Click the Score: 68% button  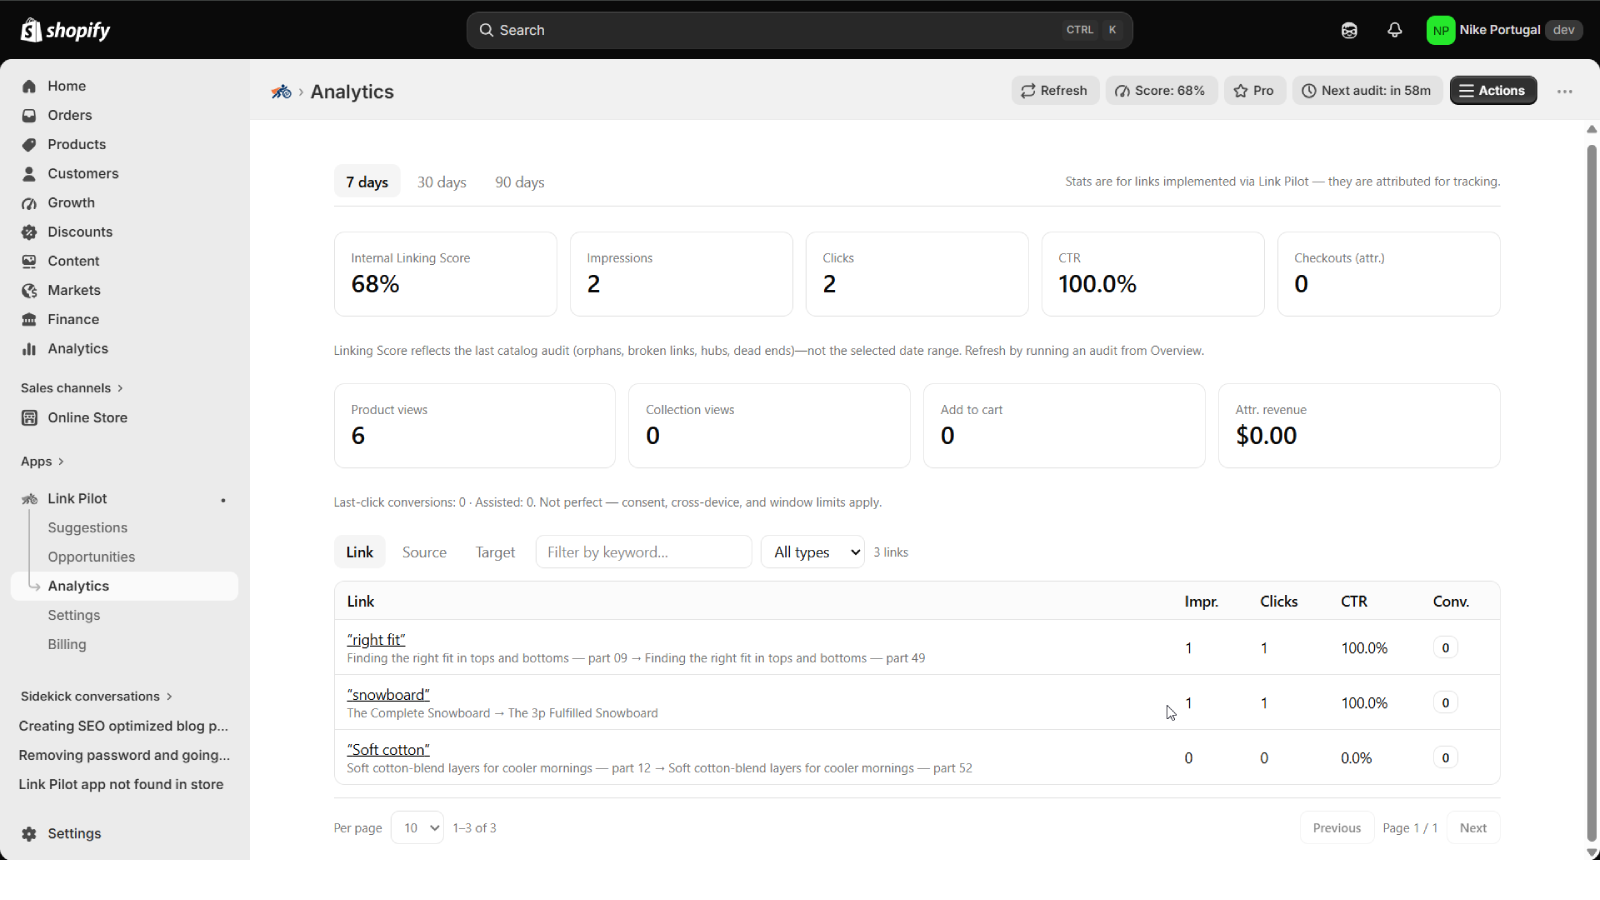coord(1161,91)
